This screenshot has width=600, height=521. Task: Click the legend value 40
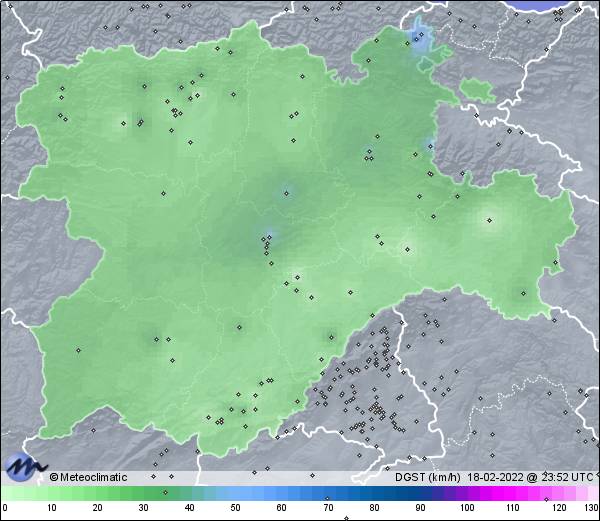tap(189, 508)
